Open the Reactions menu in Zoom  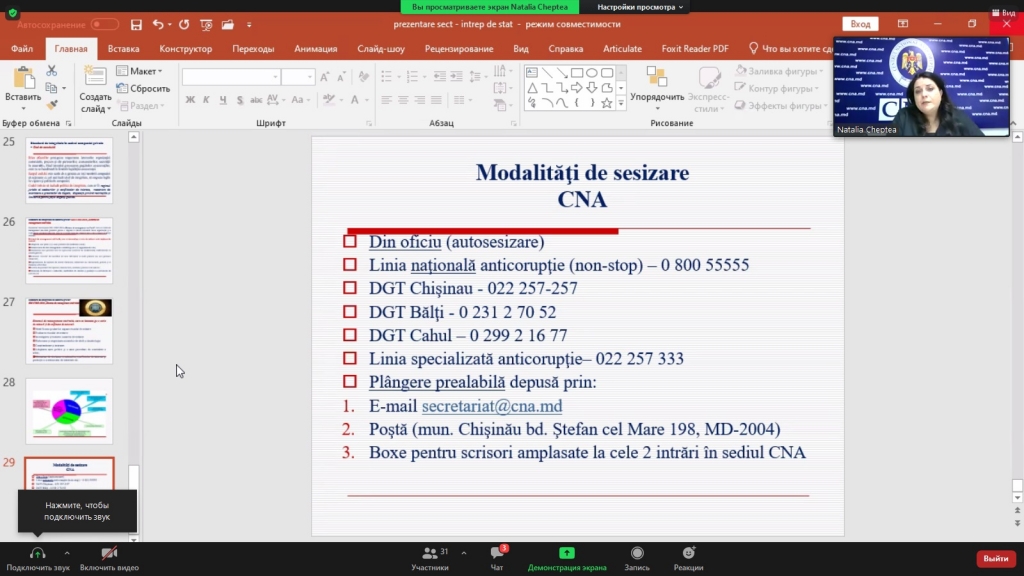pos(688,555)
